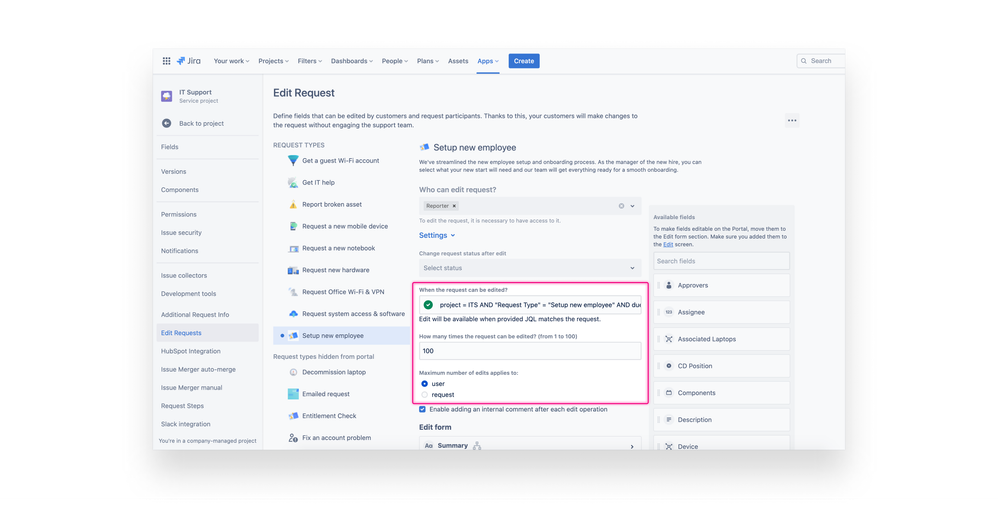Open the app switcher grid icon

tap(166, 61)
